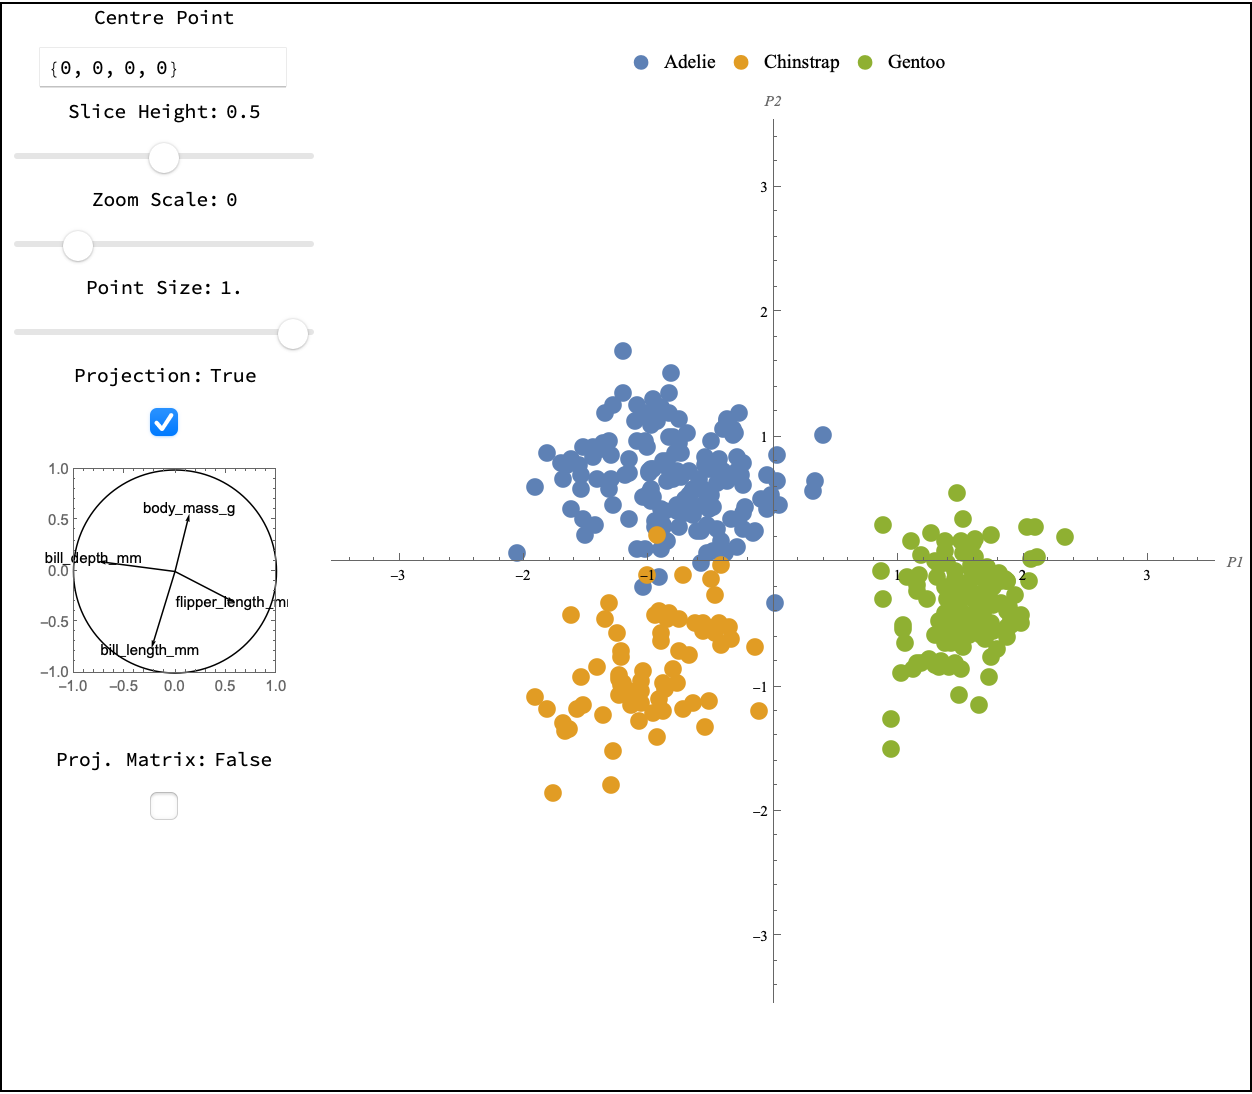Click the orange Chinstrap legend marker
The width and height of the screenshot is (1252, 1094).
coord(741,62)
